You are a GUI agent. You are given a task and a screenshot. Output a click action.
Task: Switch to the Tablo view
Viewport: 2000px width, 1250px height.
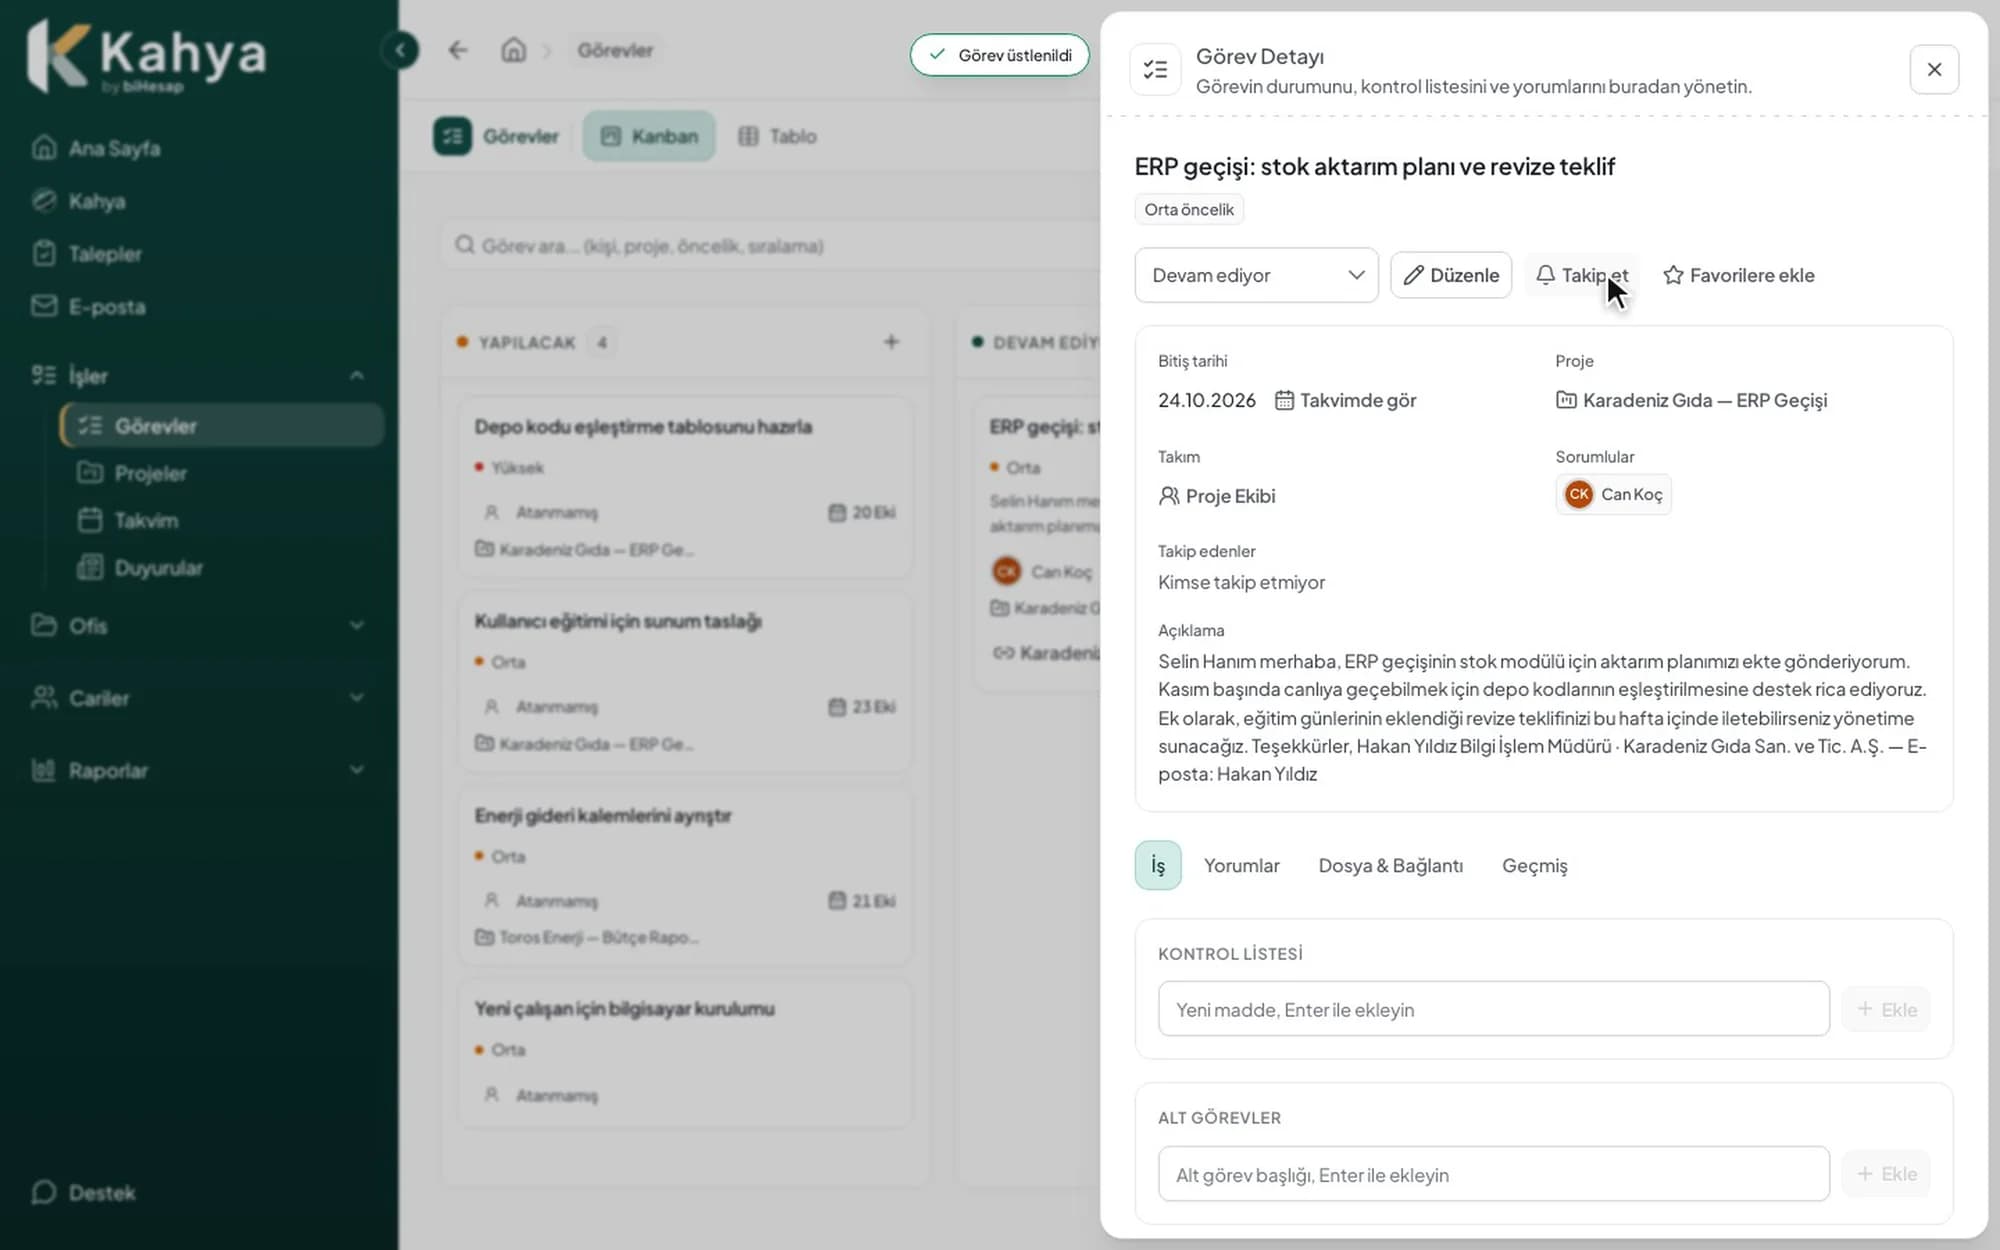pos(778,136)
